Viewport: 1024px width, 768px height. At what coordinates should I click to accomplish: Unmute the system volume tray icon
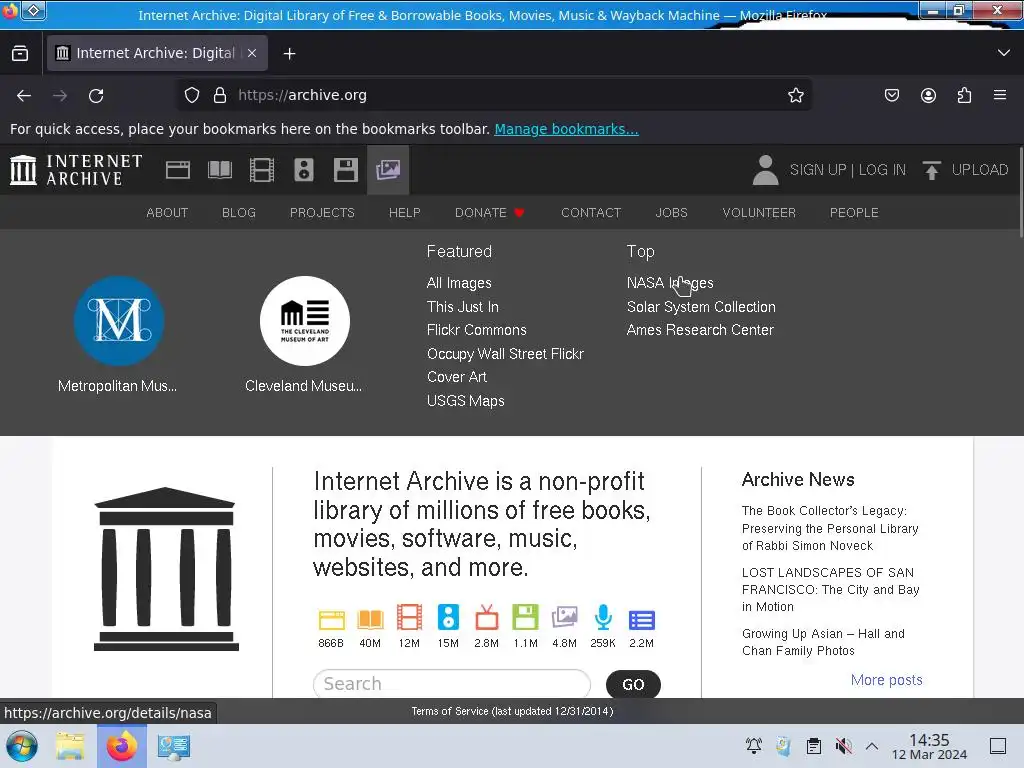[843, 746]
